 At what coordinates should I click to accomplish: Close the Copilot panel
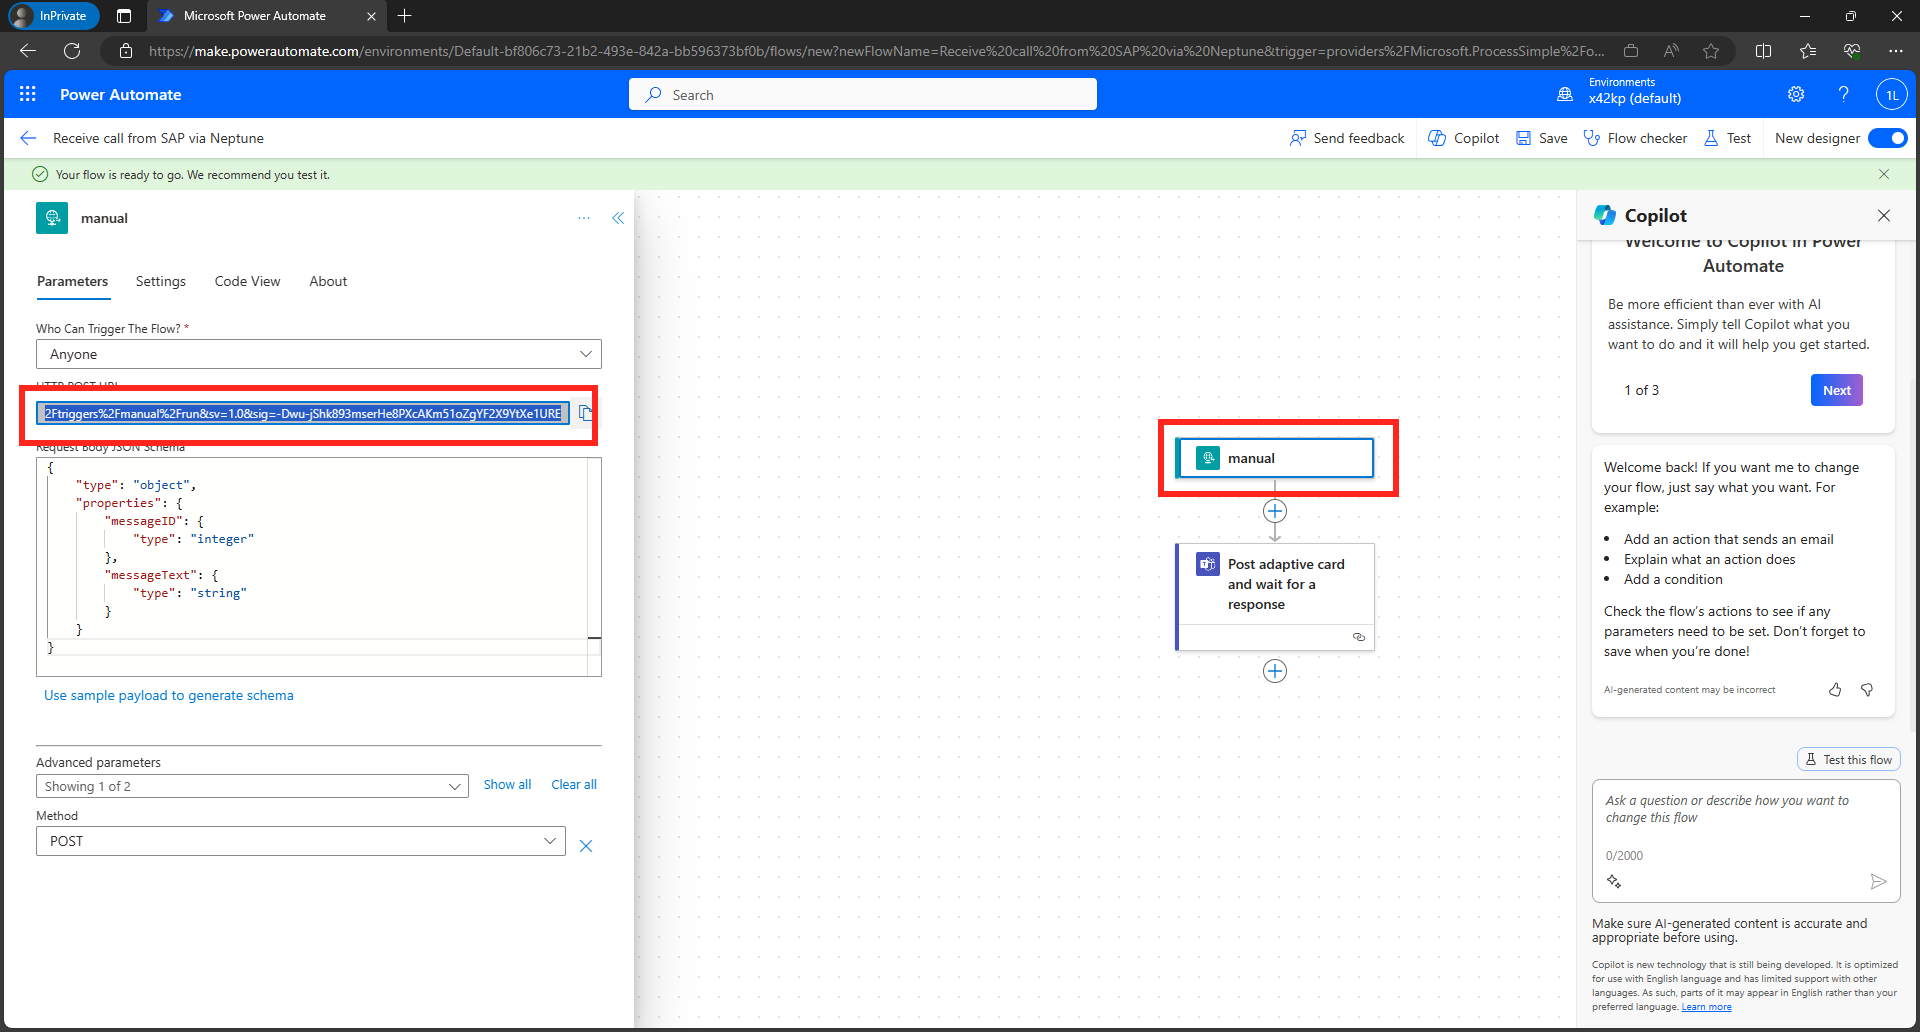[1884, 215]
